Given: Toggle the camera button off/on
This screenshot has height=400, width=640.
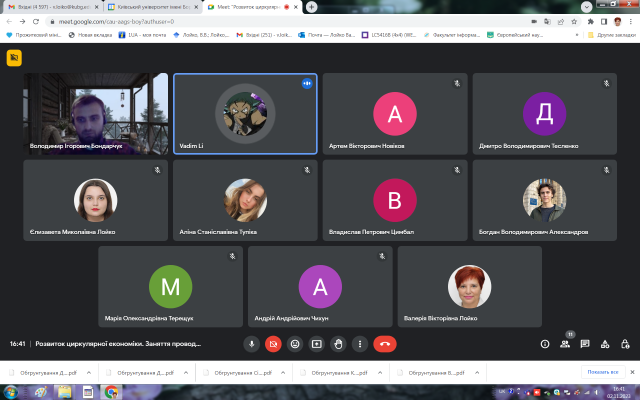Looking at the screenshot, I should [274, 343].
